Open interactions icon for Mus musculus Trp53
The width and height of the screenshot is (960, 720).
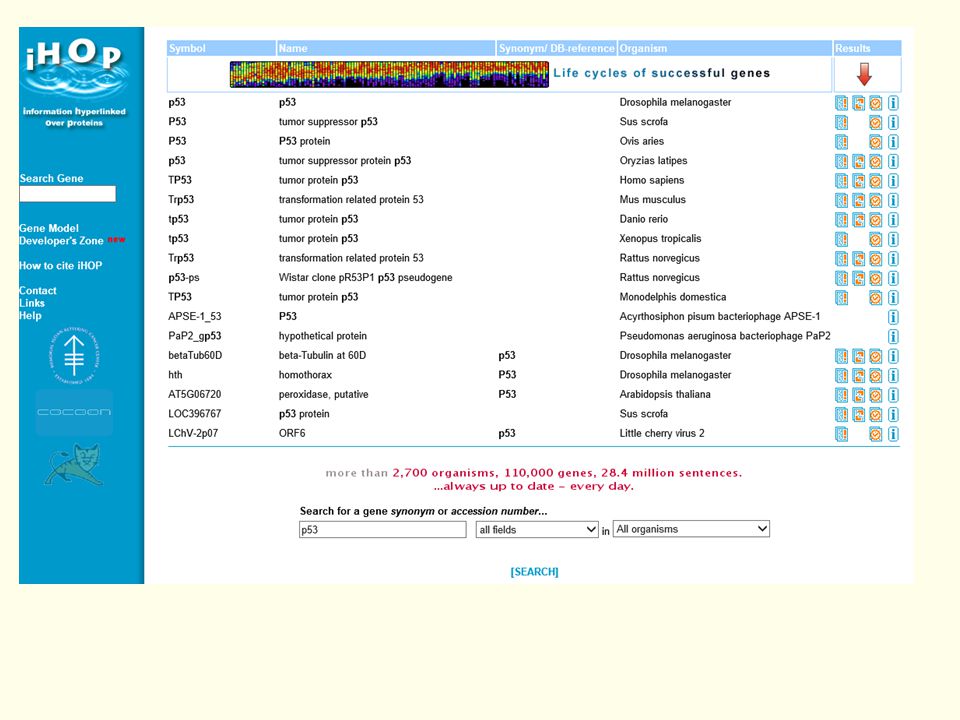(859, 200)
